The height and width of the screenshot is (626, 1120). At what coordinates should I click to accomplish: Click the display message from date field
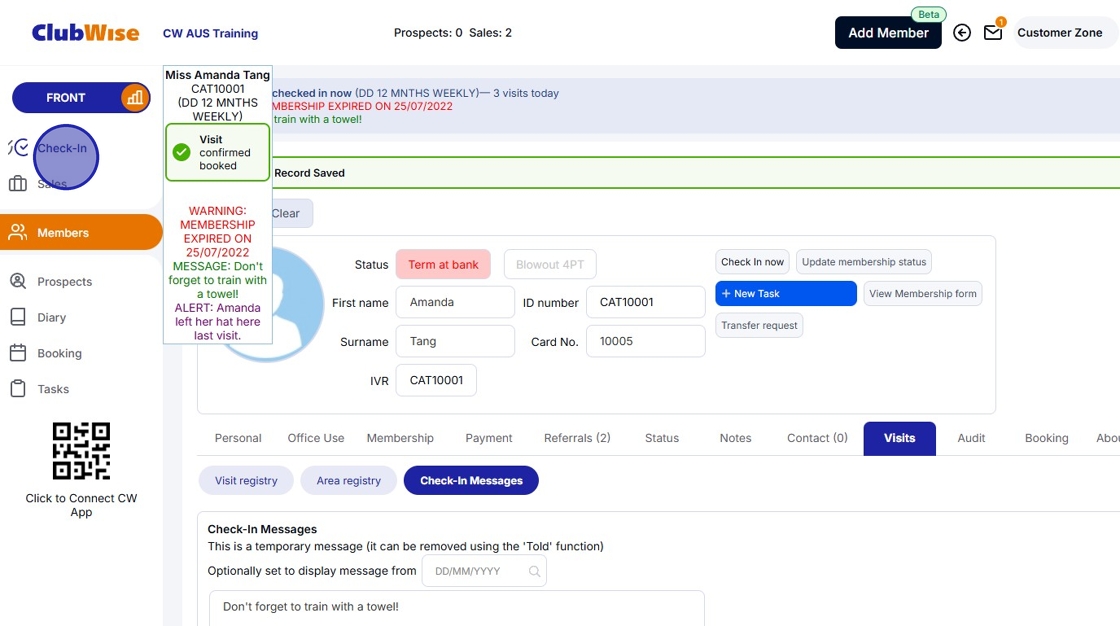484,571
